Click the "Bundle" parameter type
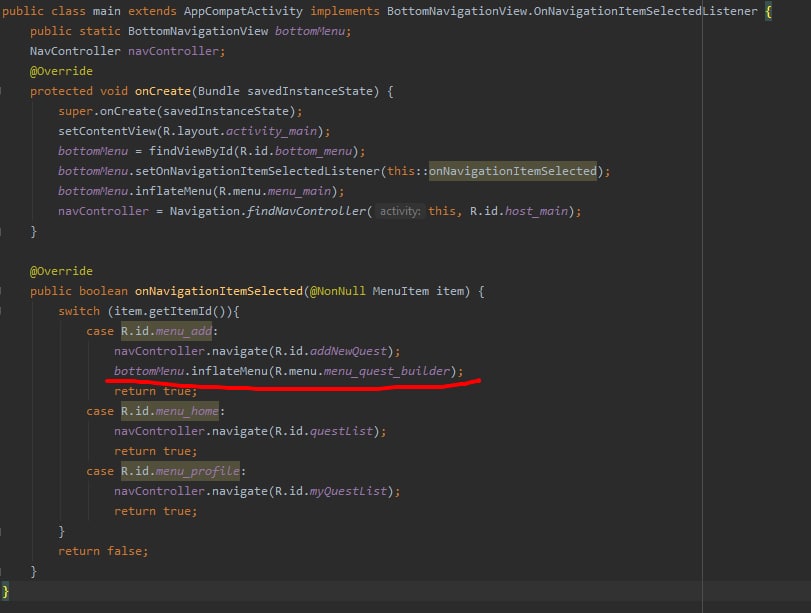 click(x=218, y=91)
